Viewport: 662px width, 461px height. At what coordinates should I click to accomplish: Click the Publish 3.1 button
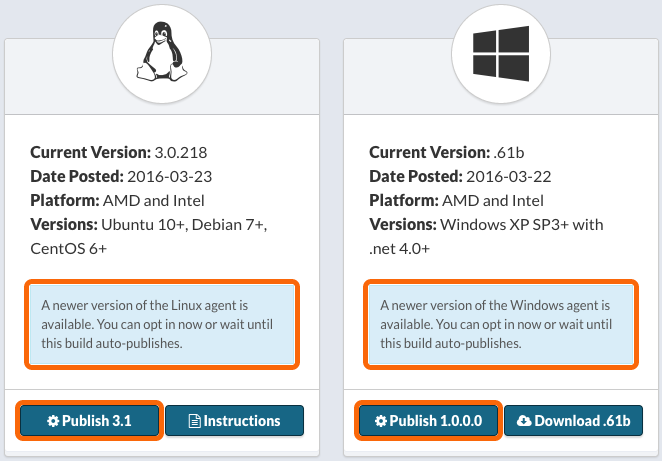coord(90,420)
